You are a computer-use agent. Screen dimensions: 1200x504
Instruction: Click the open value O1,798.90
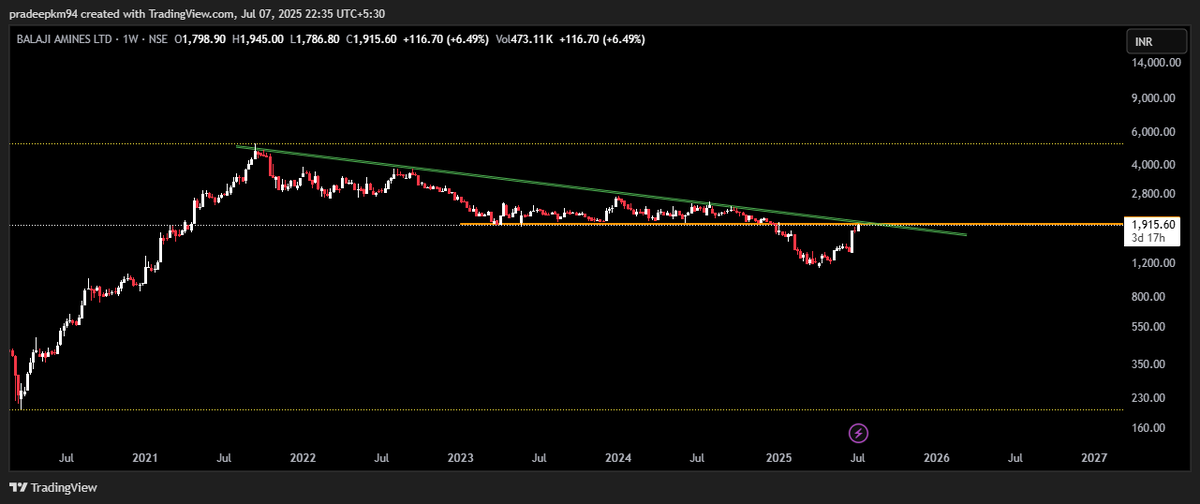tap(201, 39)
